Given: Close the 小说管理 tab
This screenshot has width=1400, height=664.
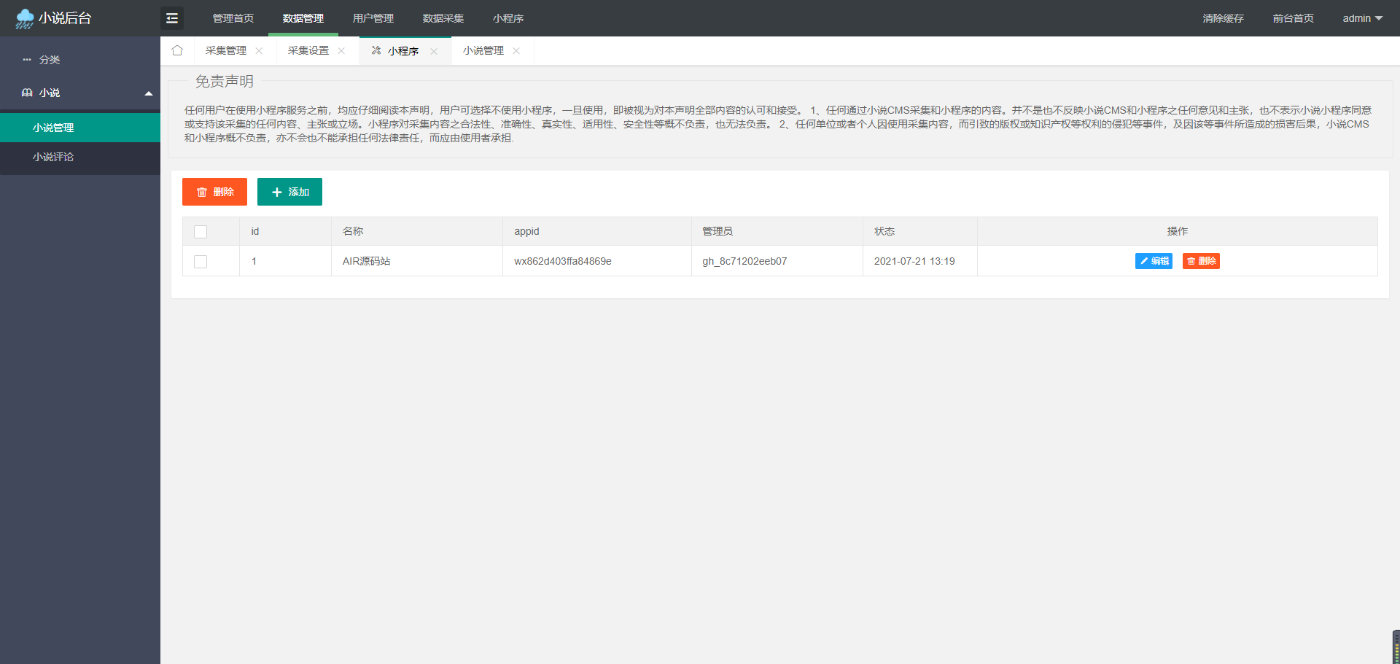Looking at the screenshot, I should coord(516,51).
